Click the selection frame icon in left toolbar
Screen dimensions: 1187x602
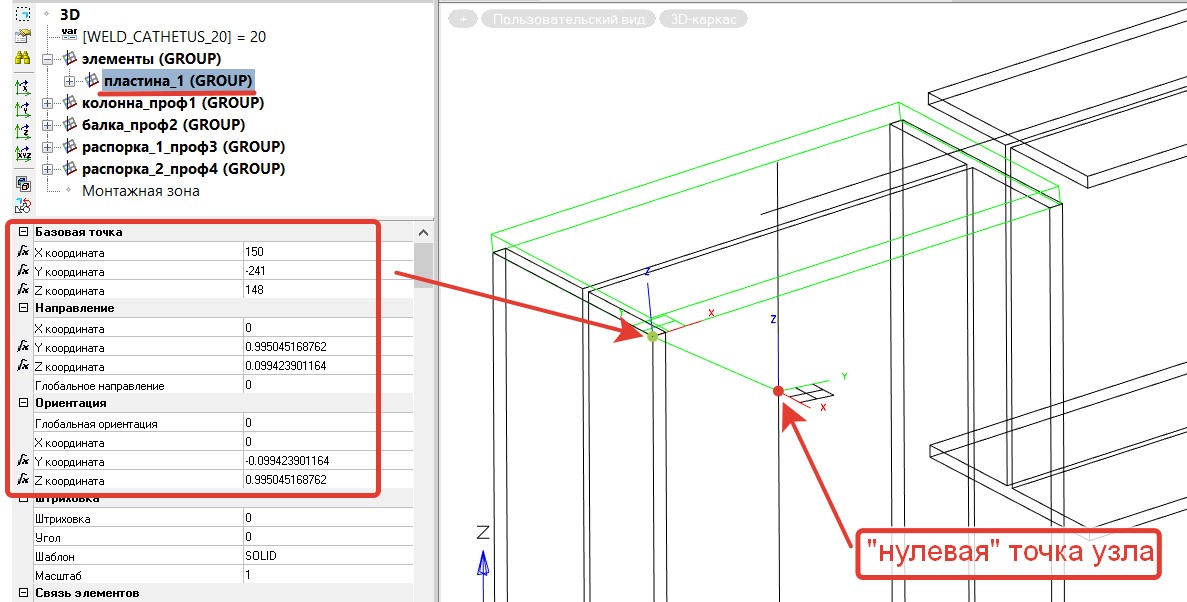tap(23, 14)
